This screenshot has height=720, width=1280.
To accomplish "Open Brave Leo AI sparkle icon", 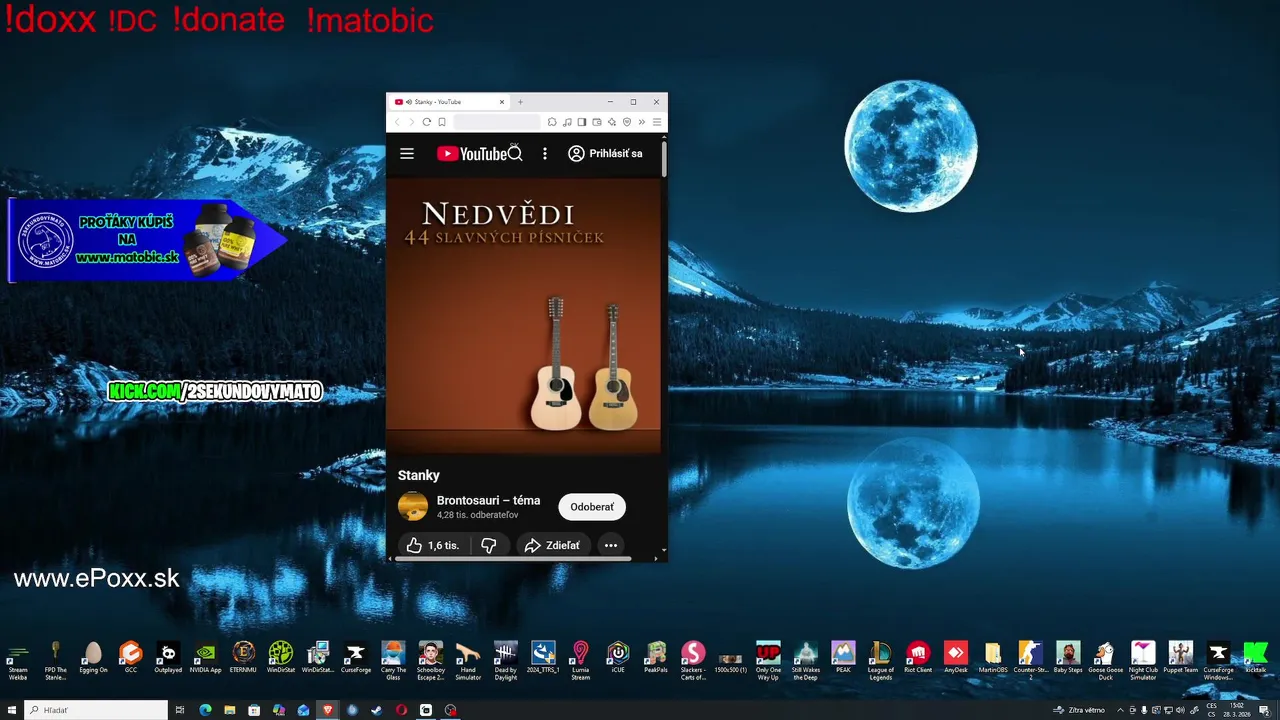I will tap(612, 122).
